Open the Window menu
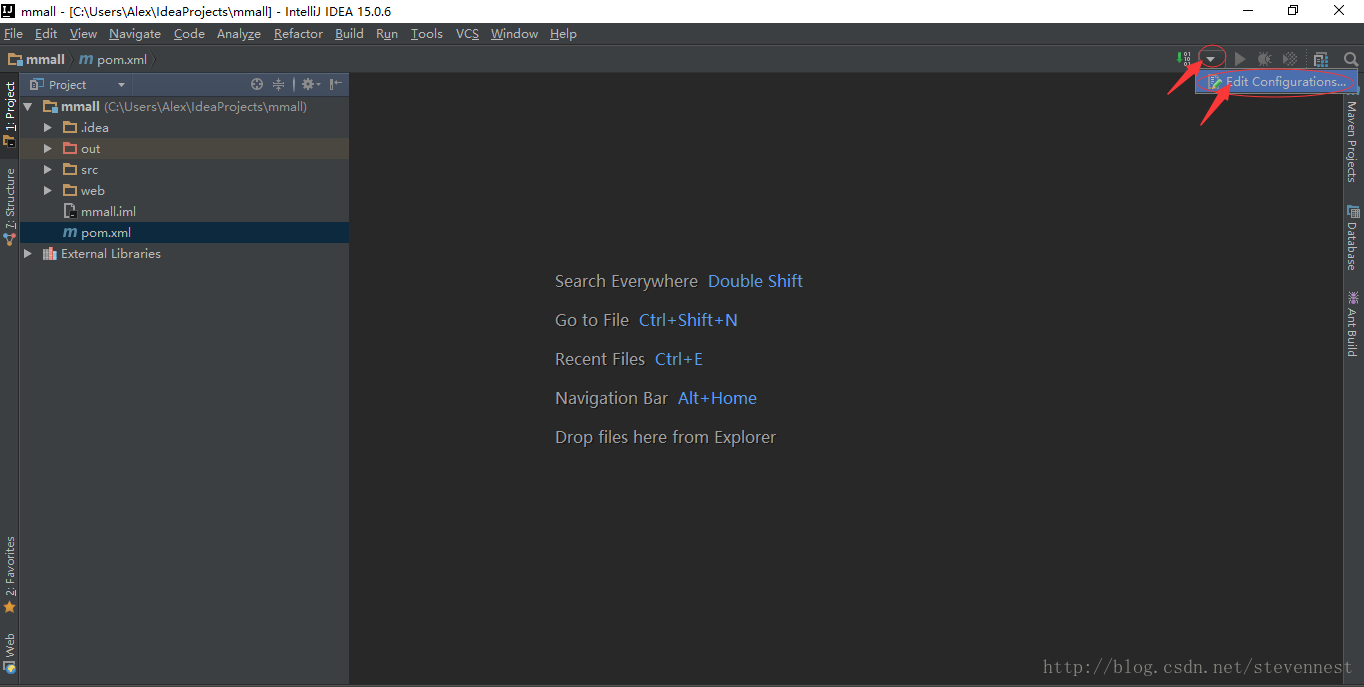This screenshot has height=687, width=1364. (514, 34)
